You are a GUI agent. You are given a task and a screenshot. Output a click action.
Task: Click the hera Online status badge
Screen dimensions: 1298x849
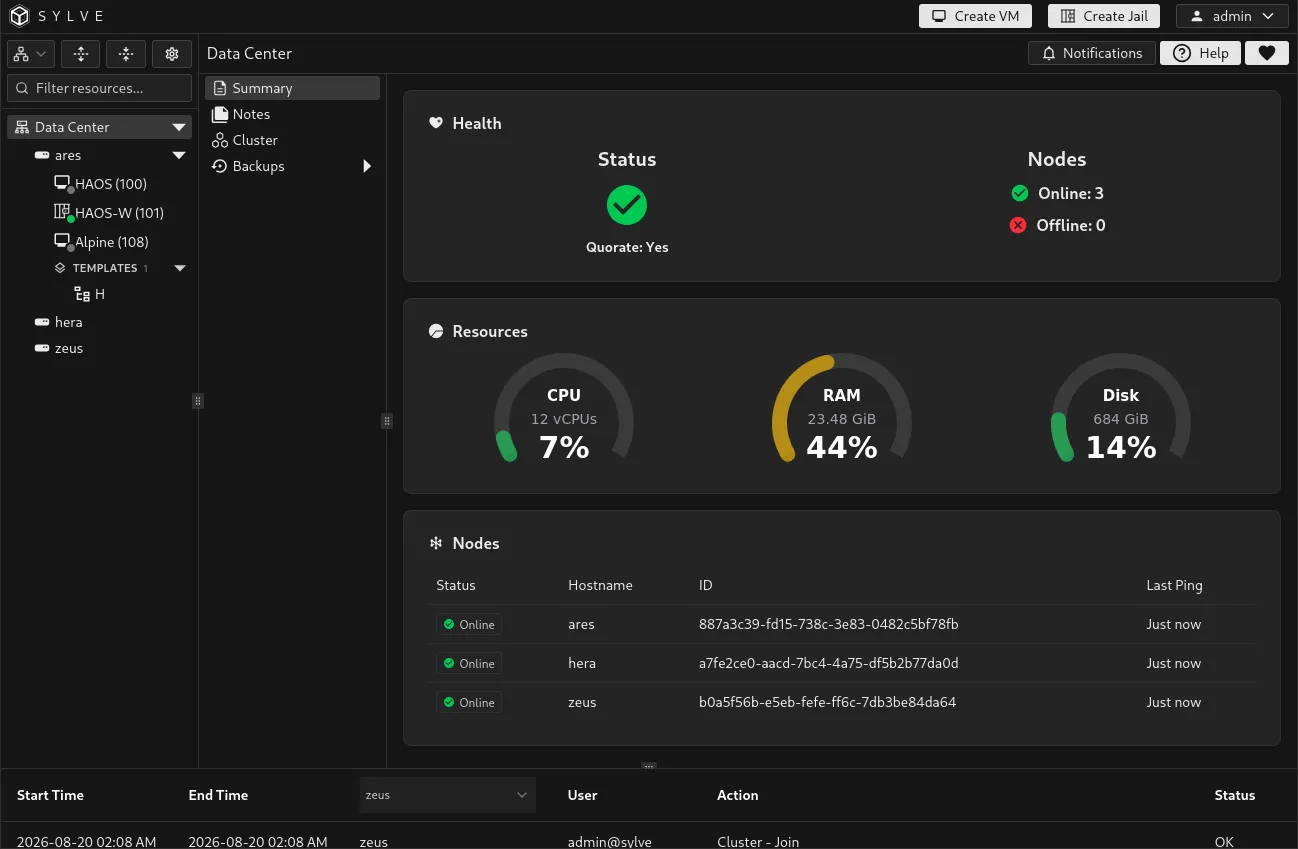[x=468, y=663]
